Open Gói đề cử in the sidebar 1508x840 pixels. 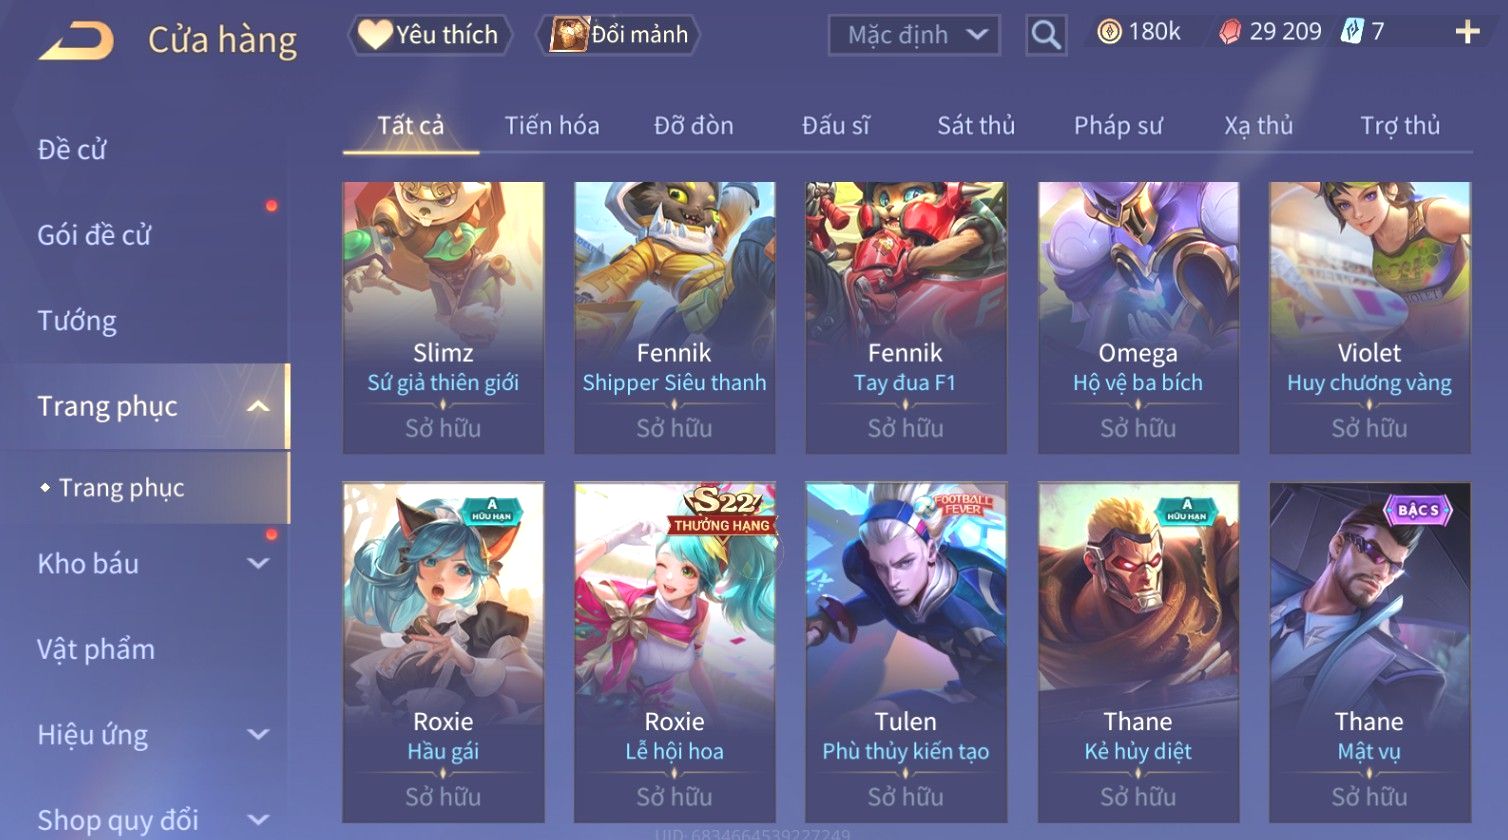94,235
